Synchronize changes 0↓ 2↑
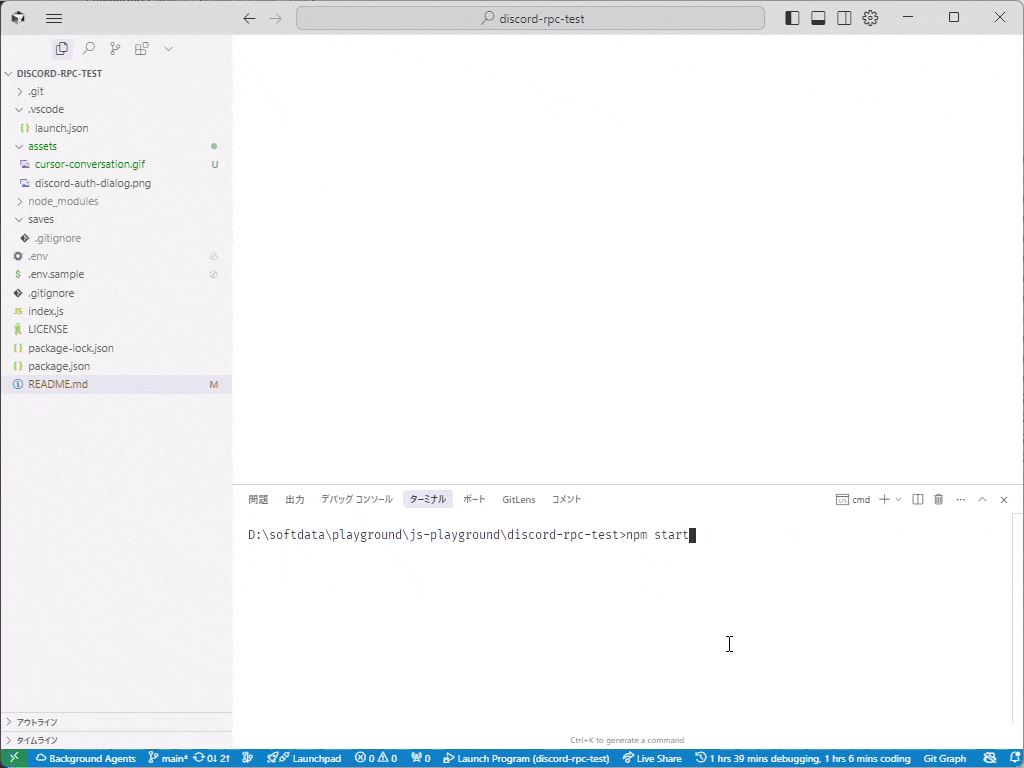 click(212, 758)
